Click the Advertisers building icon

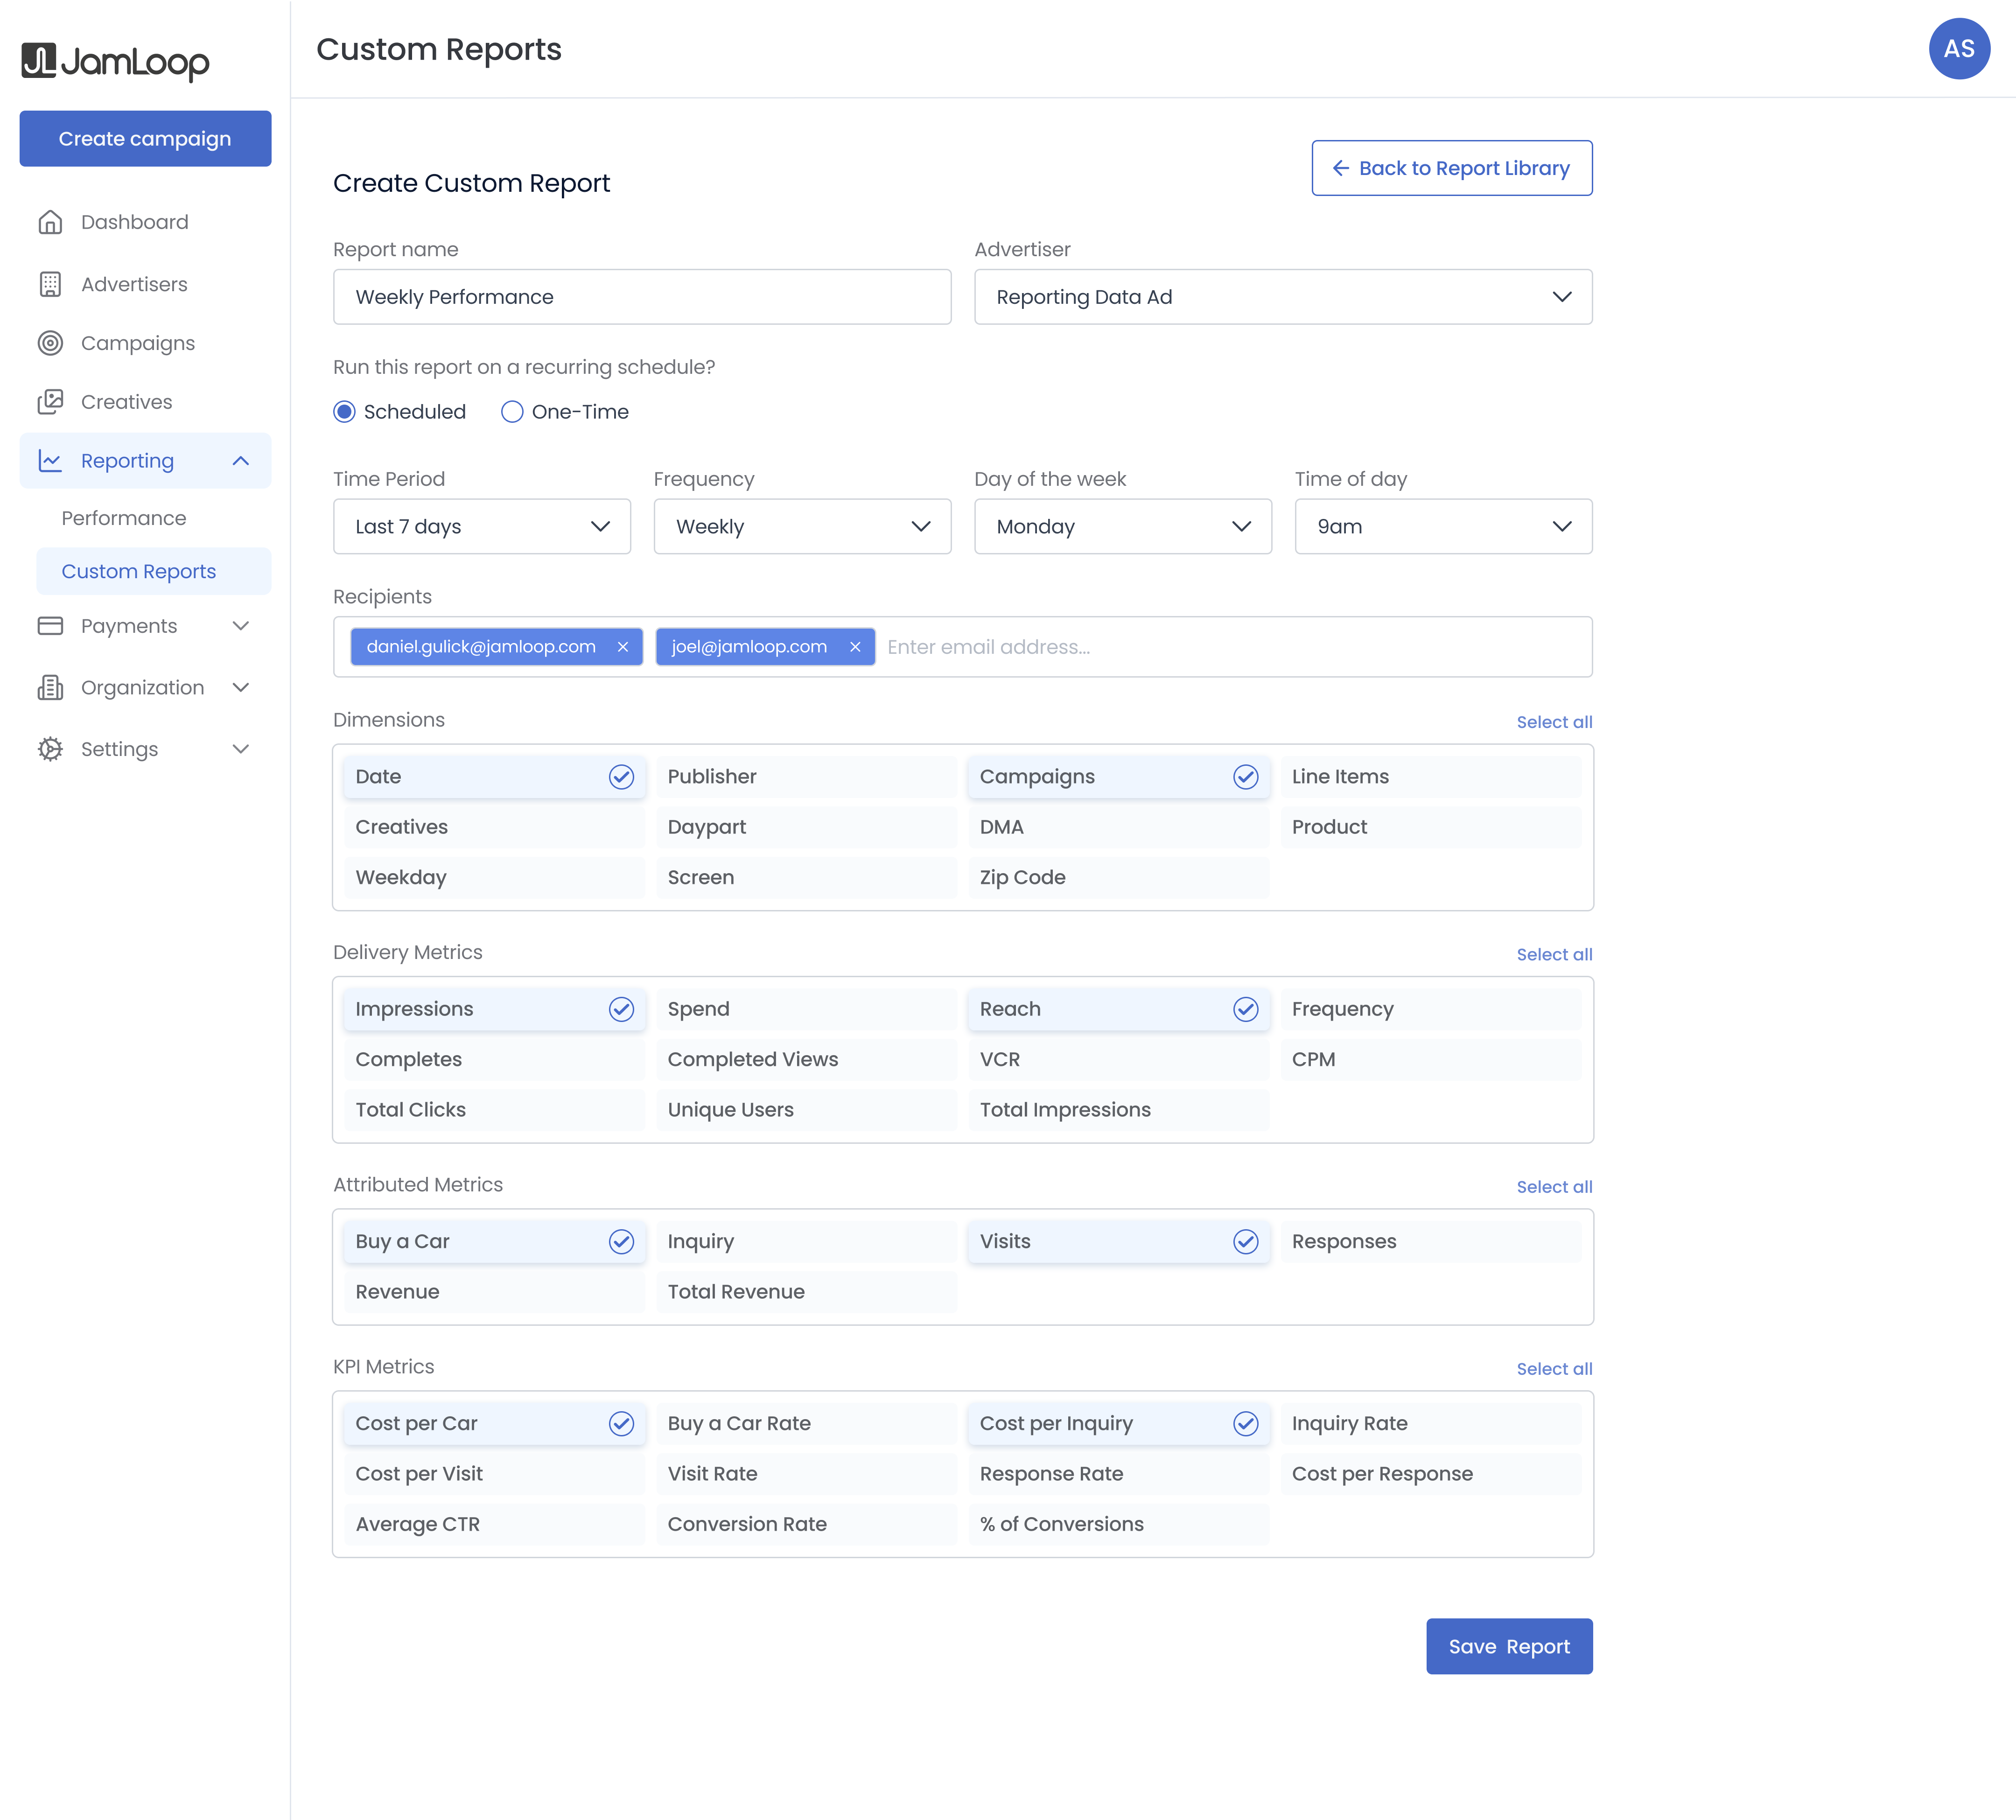(x=50, y=284)
